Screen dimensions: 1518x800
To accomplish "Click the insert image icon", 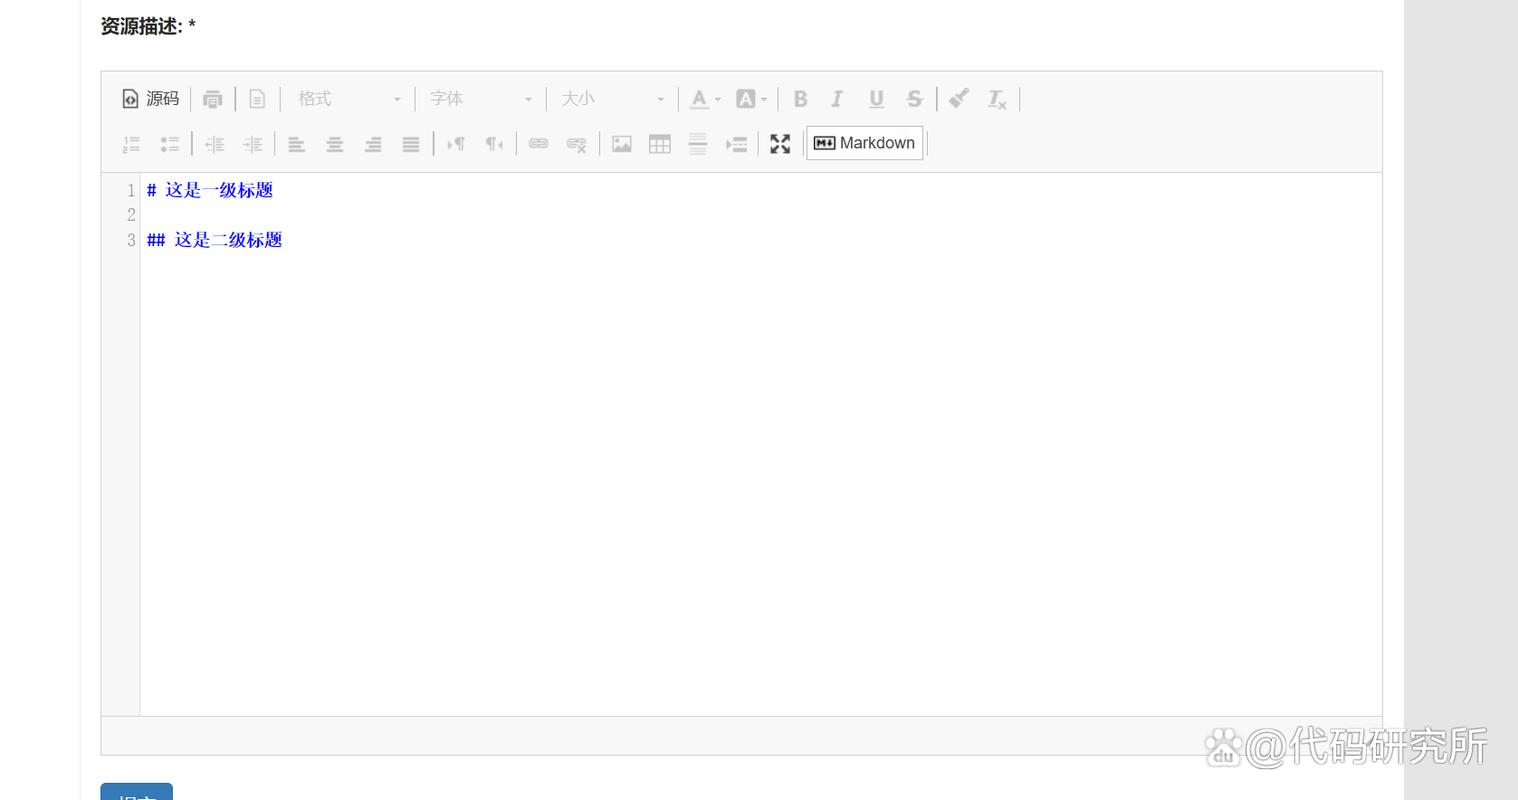I will 621,144.
